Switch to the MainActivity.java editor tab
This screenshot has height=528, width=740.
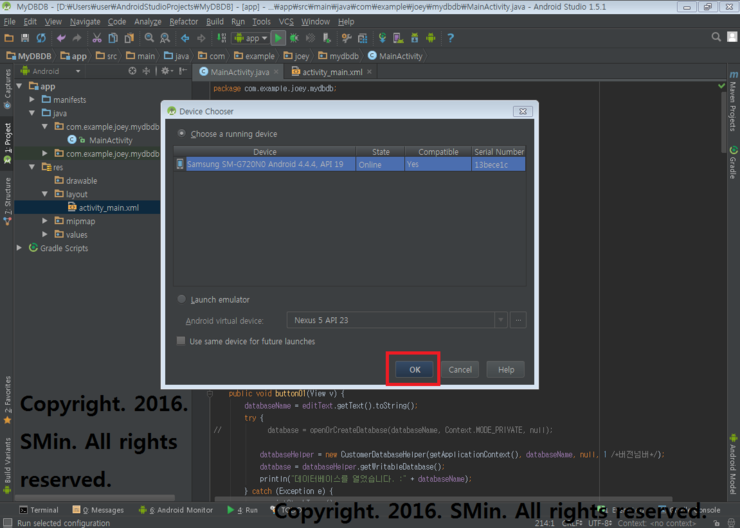coord(239,72)
